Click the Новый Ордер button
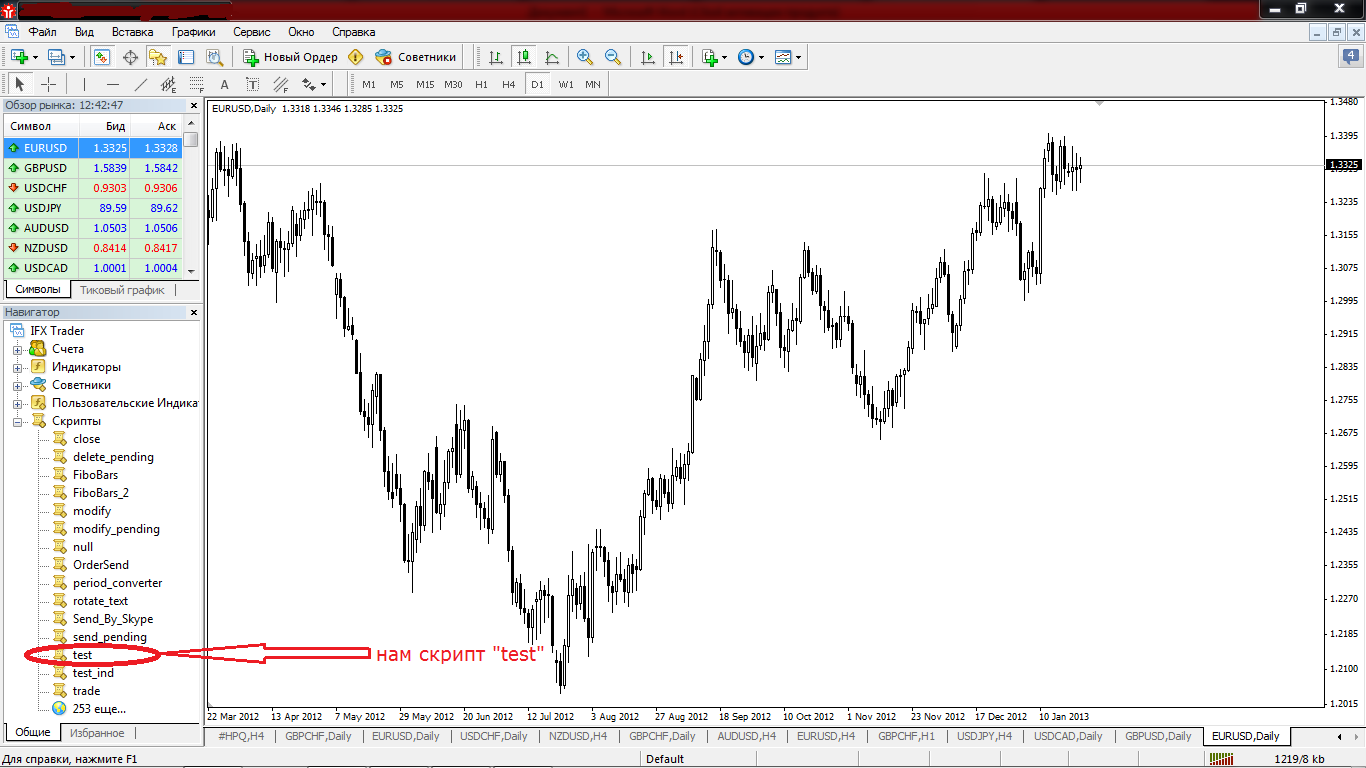The height and width of the screenshot is (768, 1366). pos(291,57)
